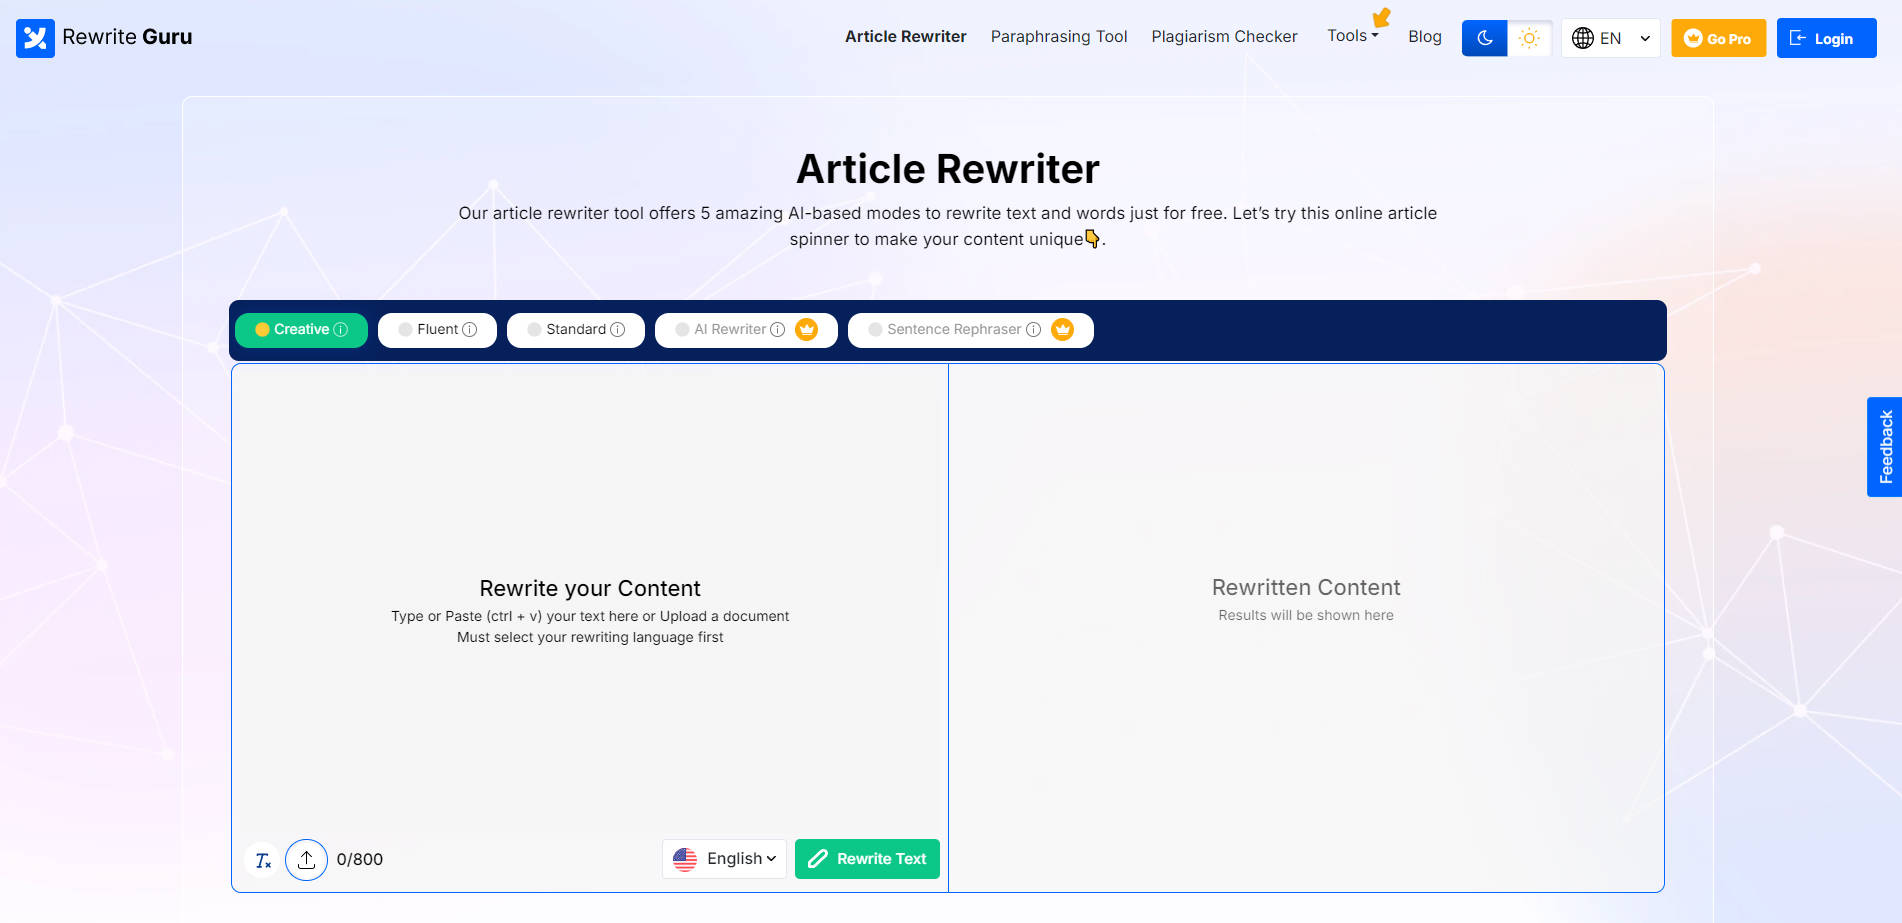This screenshot has width=1902, height=923.
Task: Expand the EN language dropdown
Action: pyautogui.click(x=1643, y=38)
